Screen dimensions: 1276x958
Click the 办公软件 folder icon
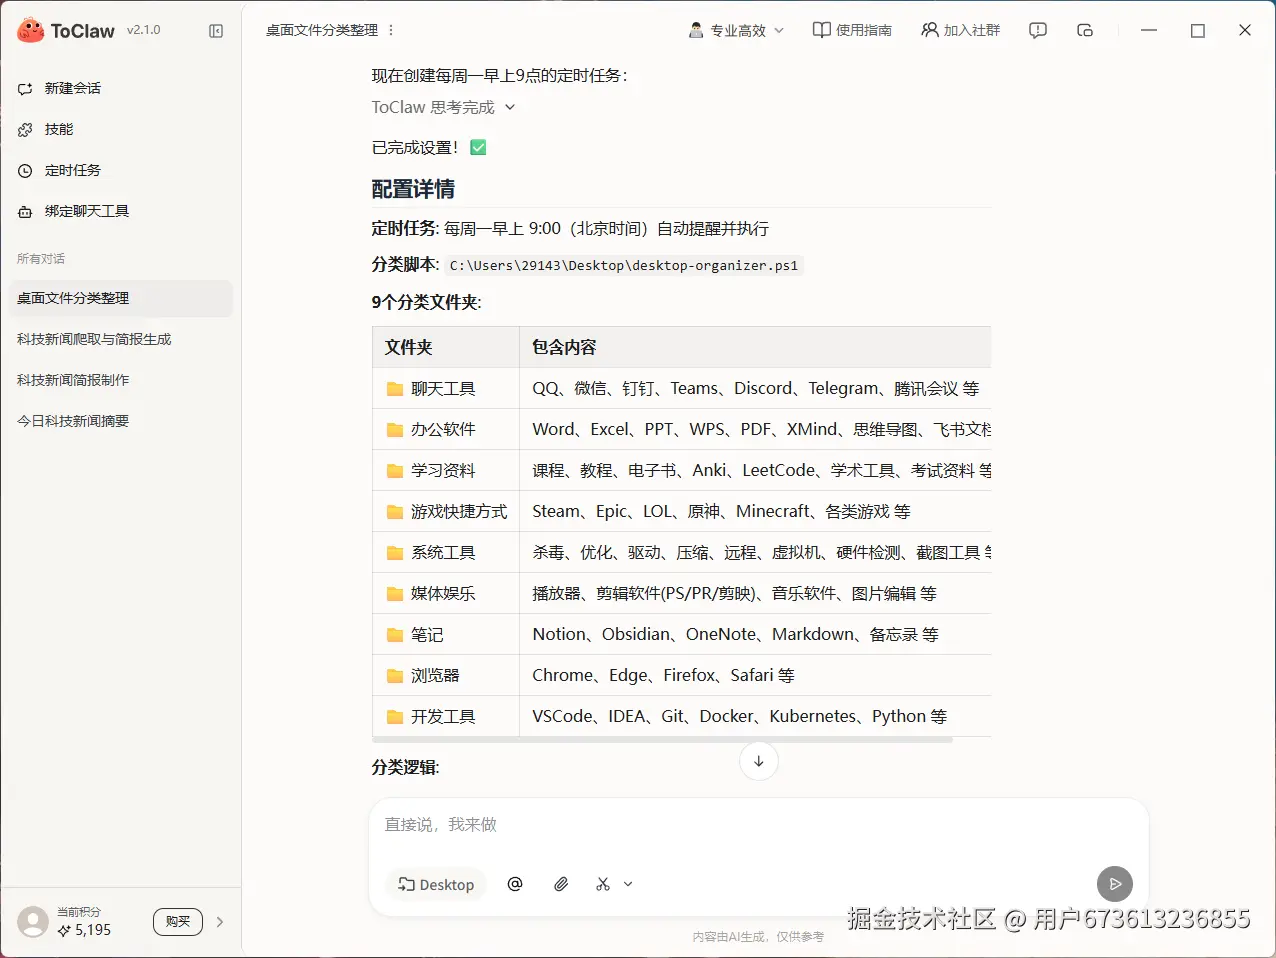pyautogui.click(x=395, y=430)
